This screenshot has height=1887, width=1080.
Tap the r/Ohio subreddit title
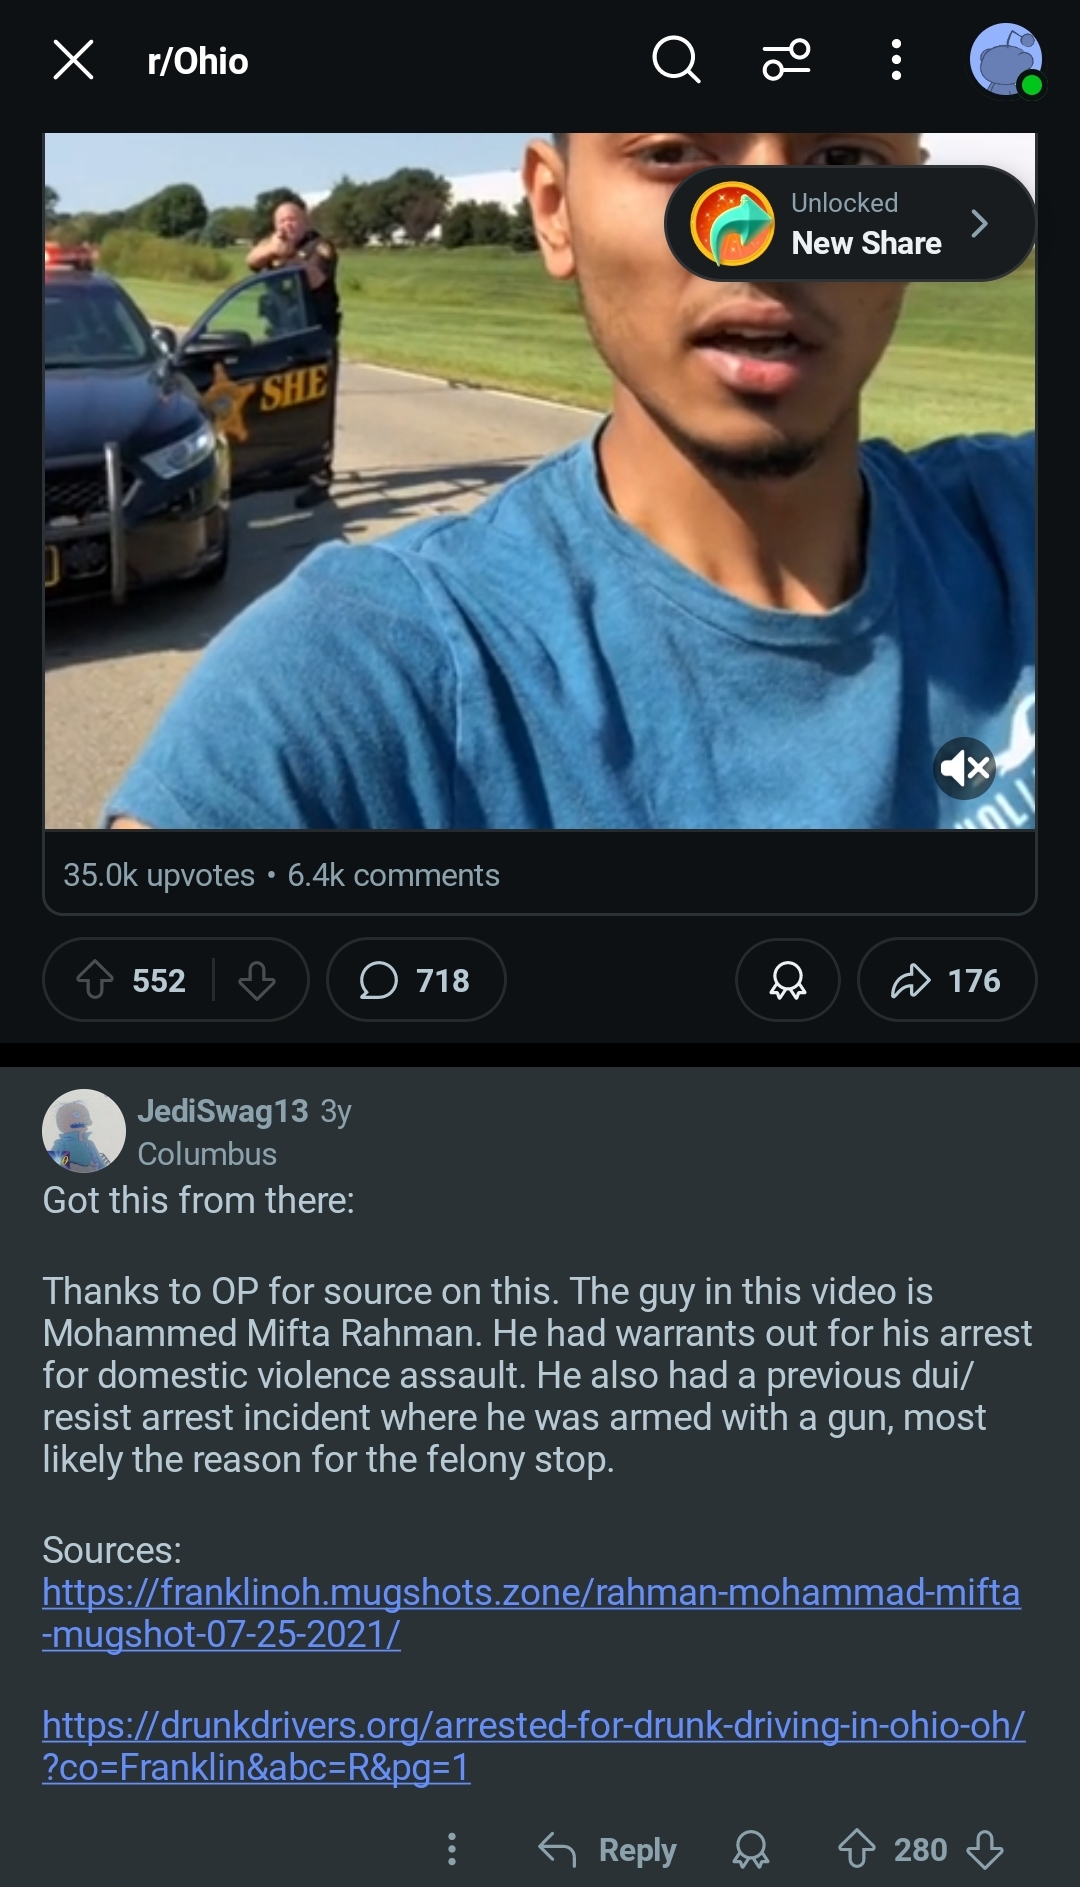[x=198, y=61]
